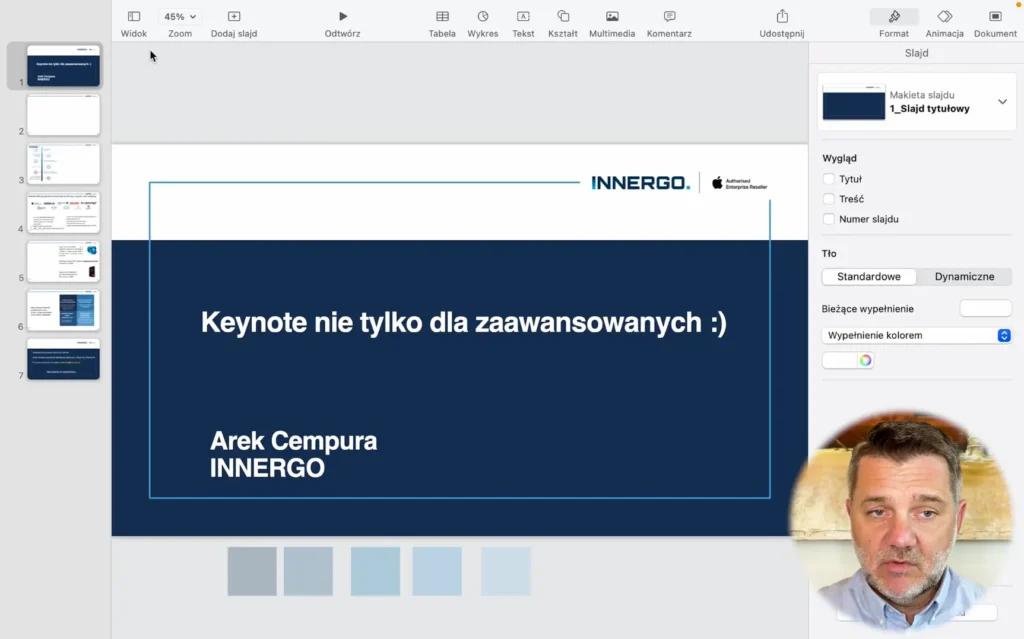Open the Widok view options icon
Image resolution: width=1024 pixels, height=639 pixels.
pos(134,16)
